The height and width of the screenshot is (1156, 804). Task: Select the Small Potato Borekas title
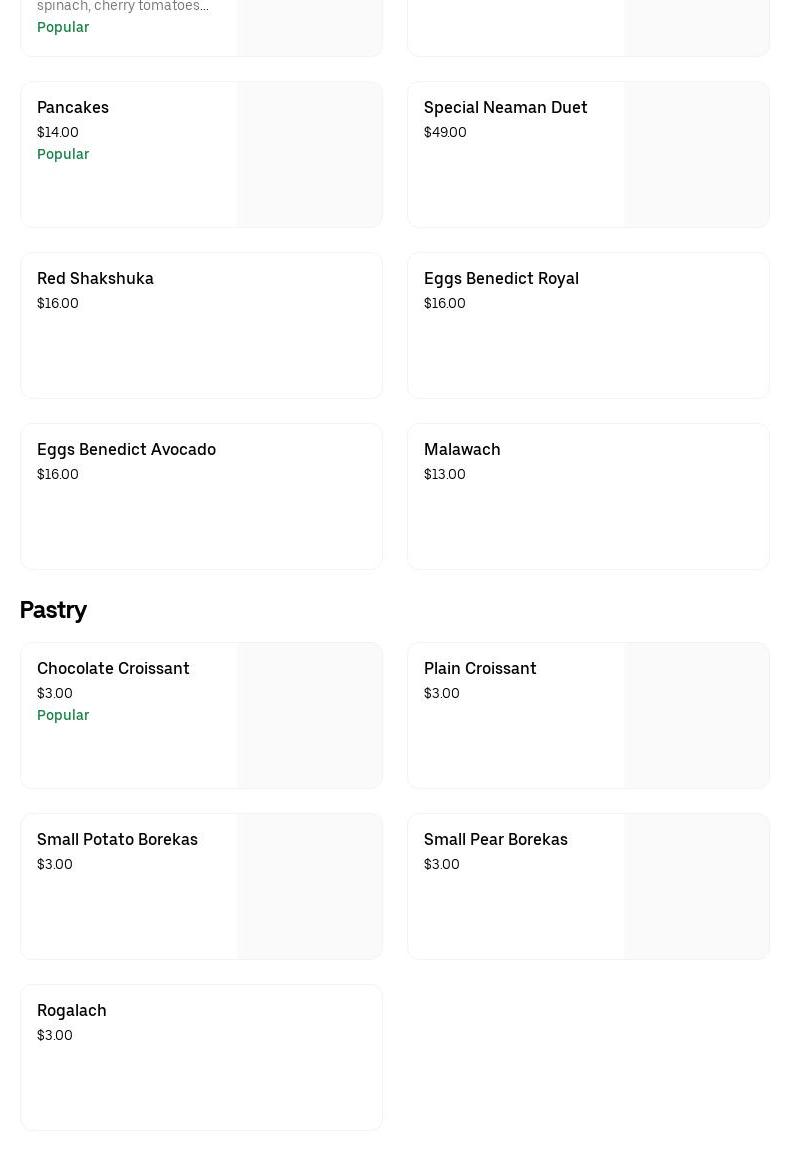coord(117,839)
